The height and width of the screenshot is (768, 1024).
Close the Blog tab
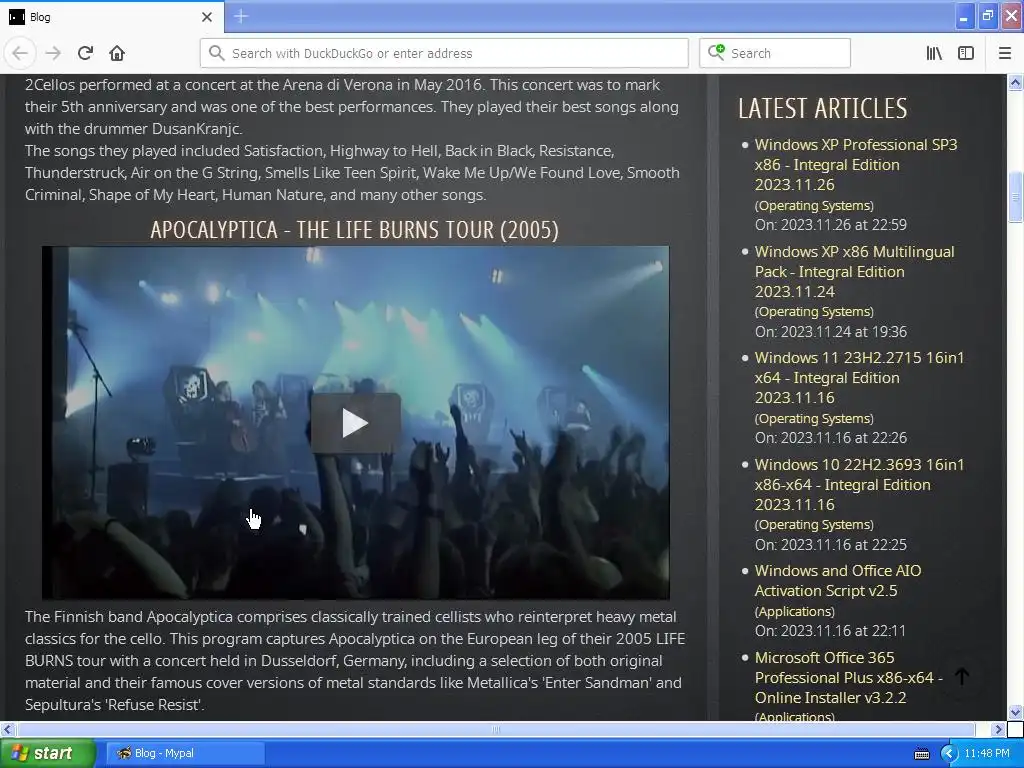[x=207, y=17]
